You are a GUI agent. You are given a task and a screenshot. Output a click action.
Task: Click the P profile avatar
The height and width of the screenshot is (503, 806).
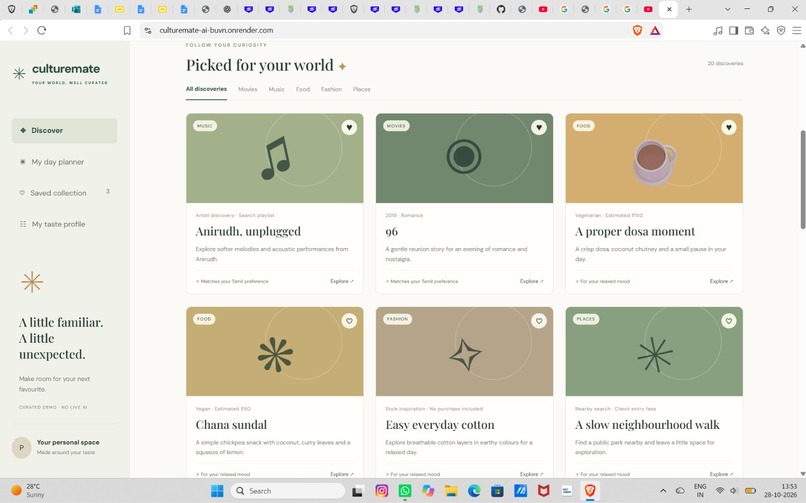pyautogui.click(x=22, y=448)
